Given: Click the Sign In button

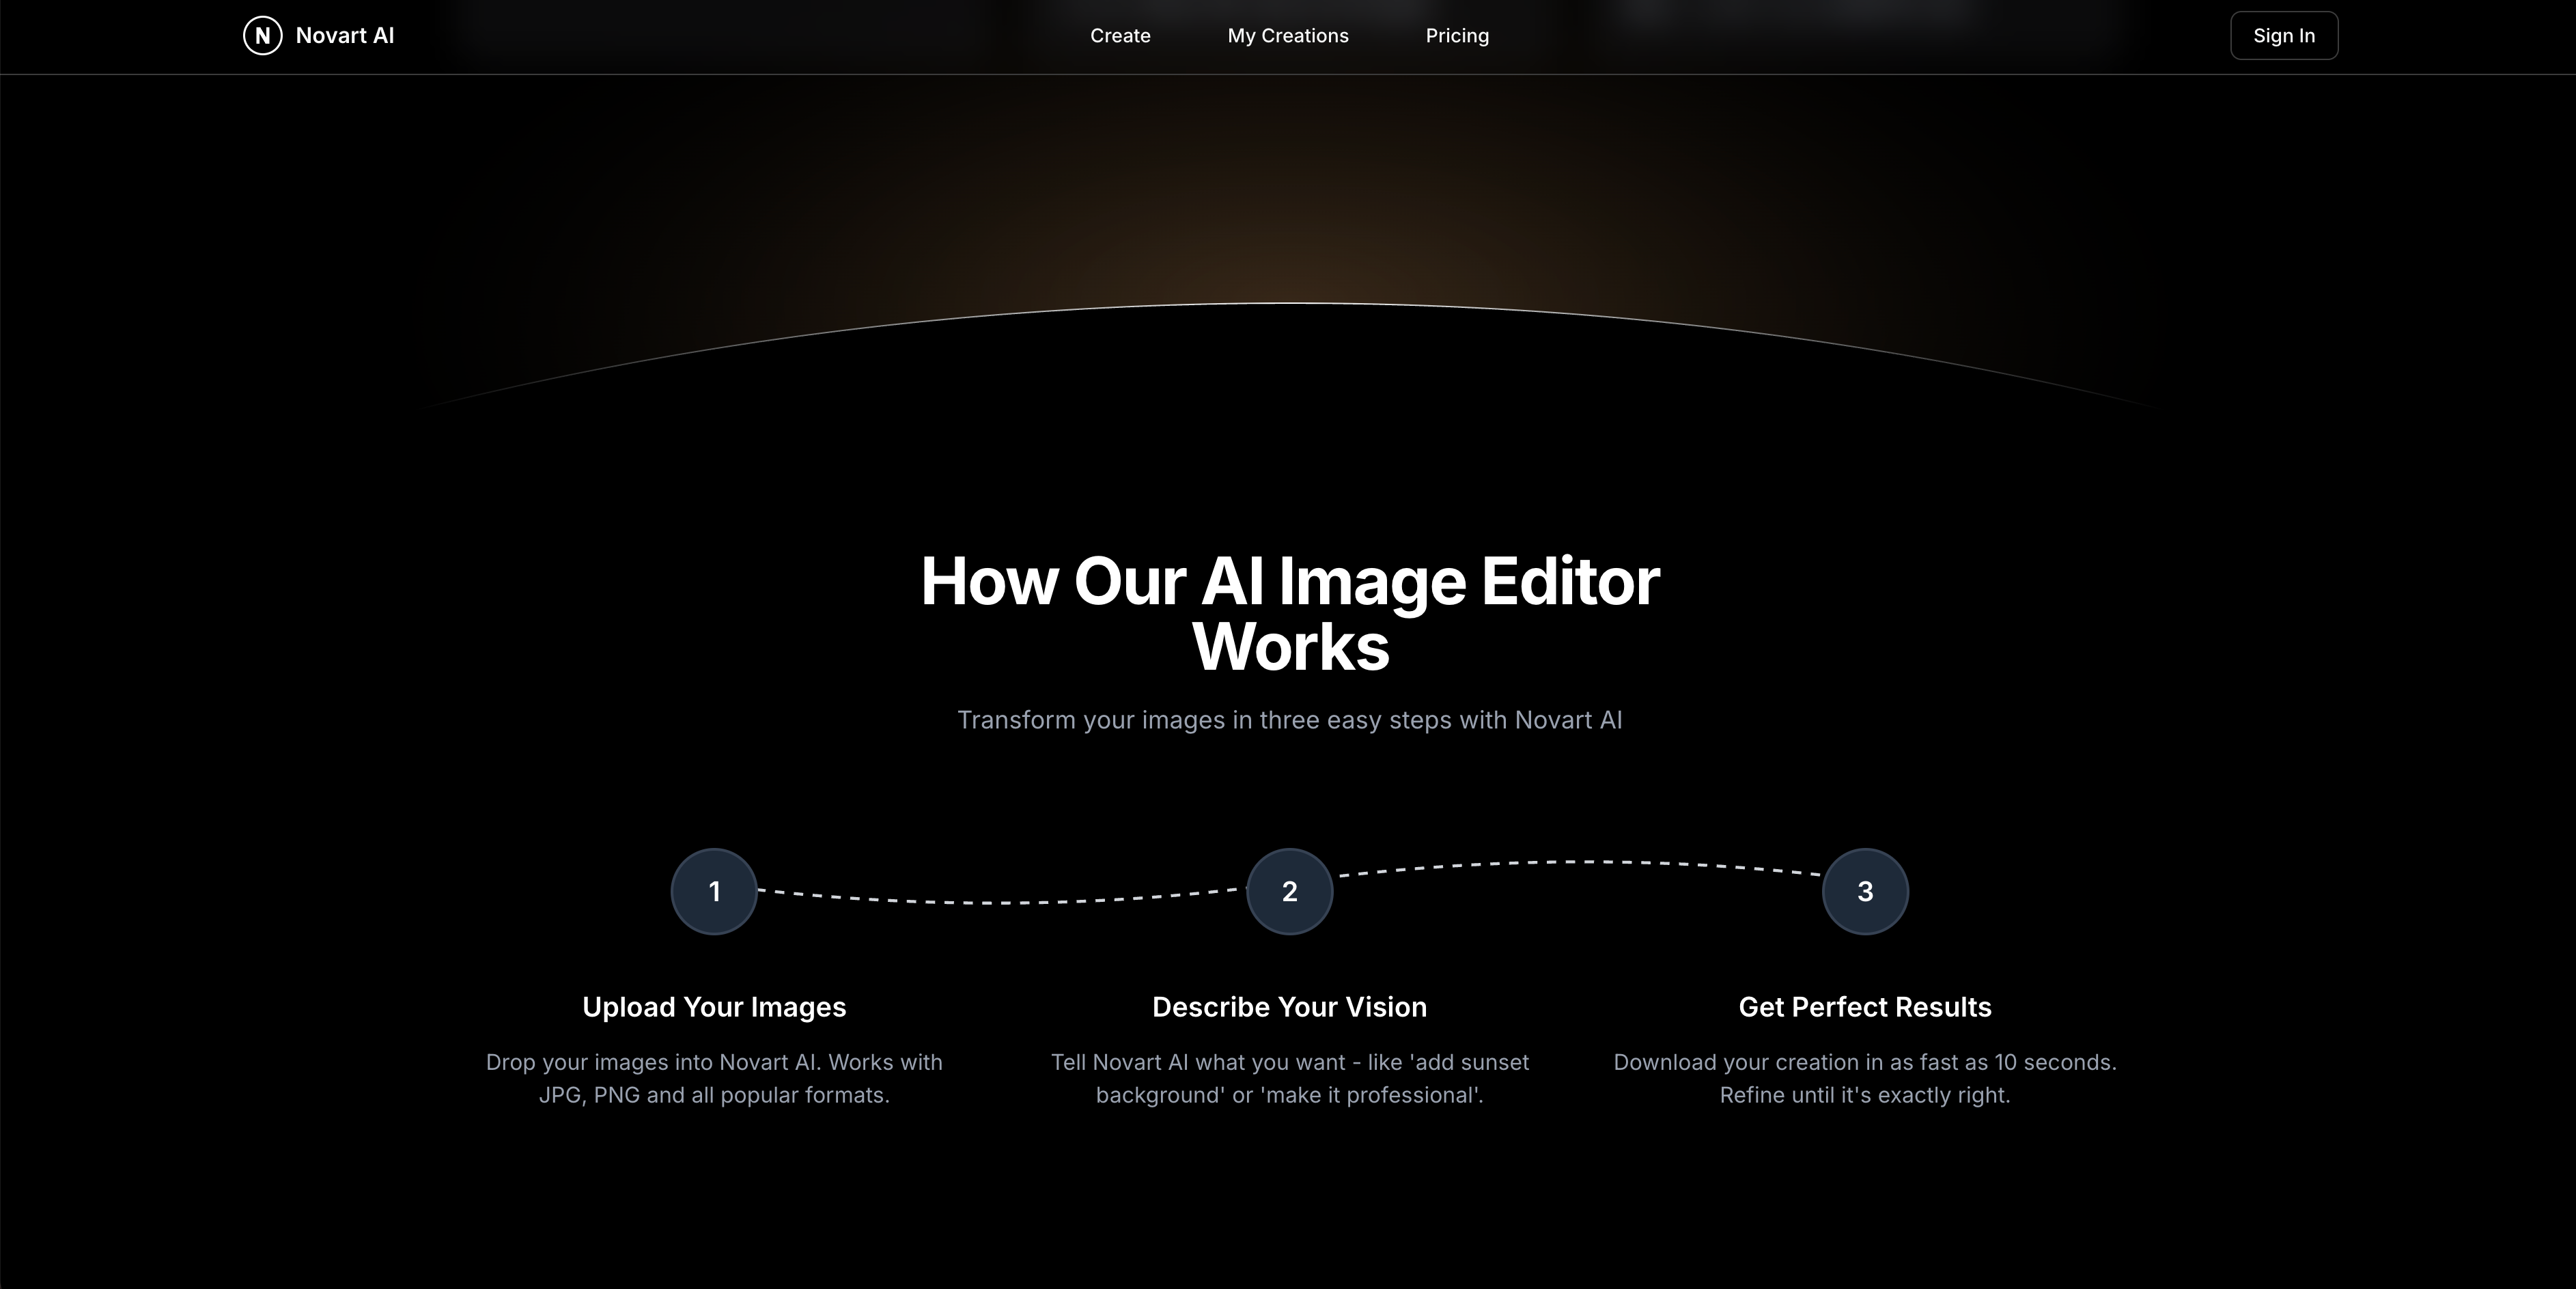Looking at the screenshot, I should (x=2284, y=36).
